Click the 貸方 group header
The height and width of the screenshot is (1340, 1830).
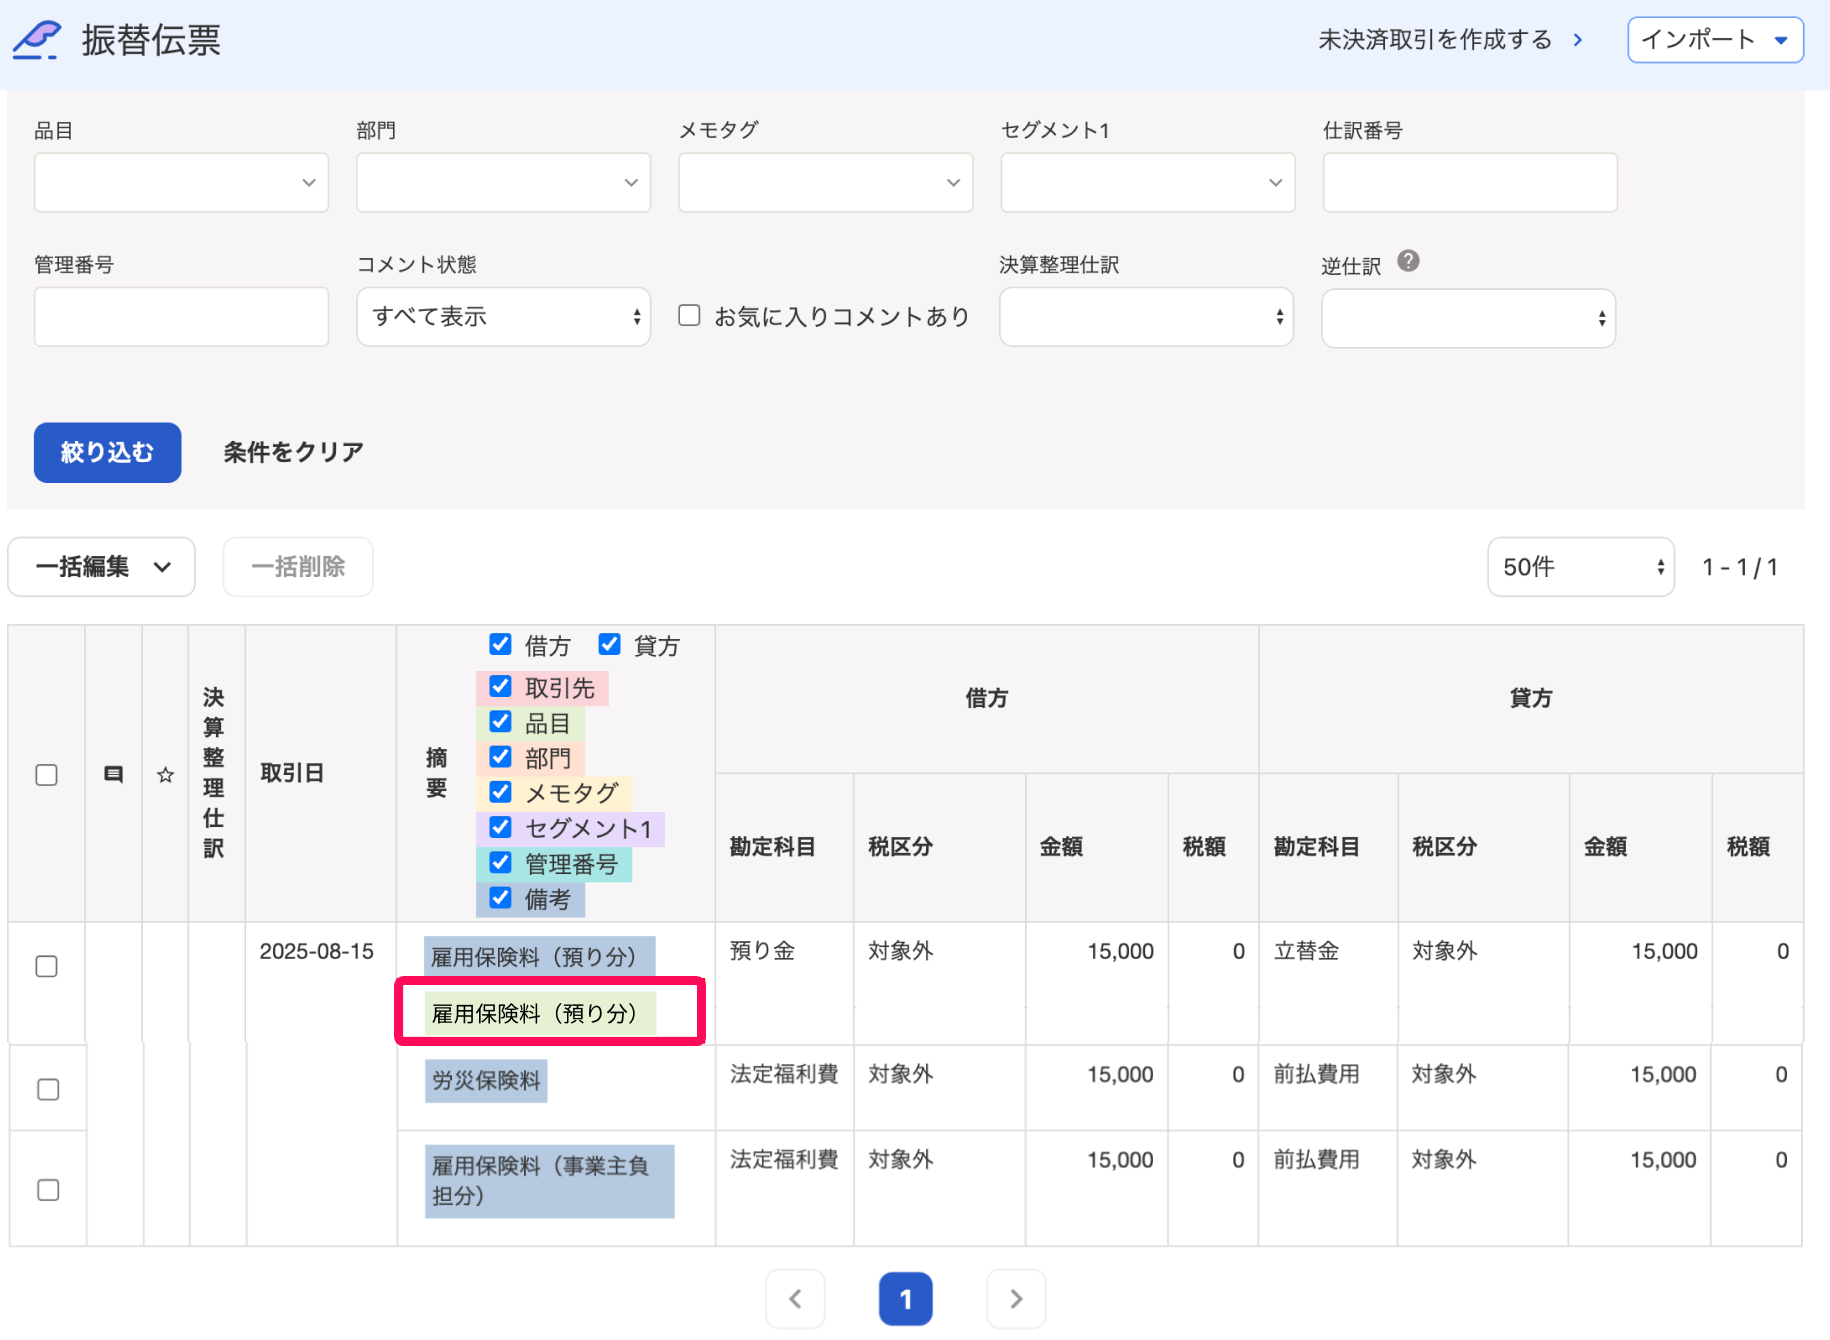[1530, 698]
